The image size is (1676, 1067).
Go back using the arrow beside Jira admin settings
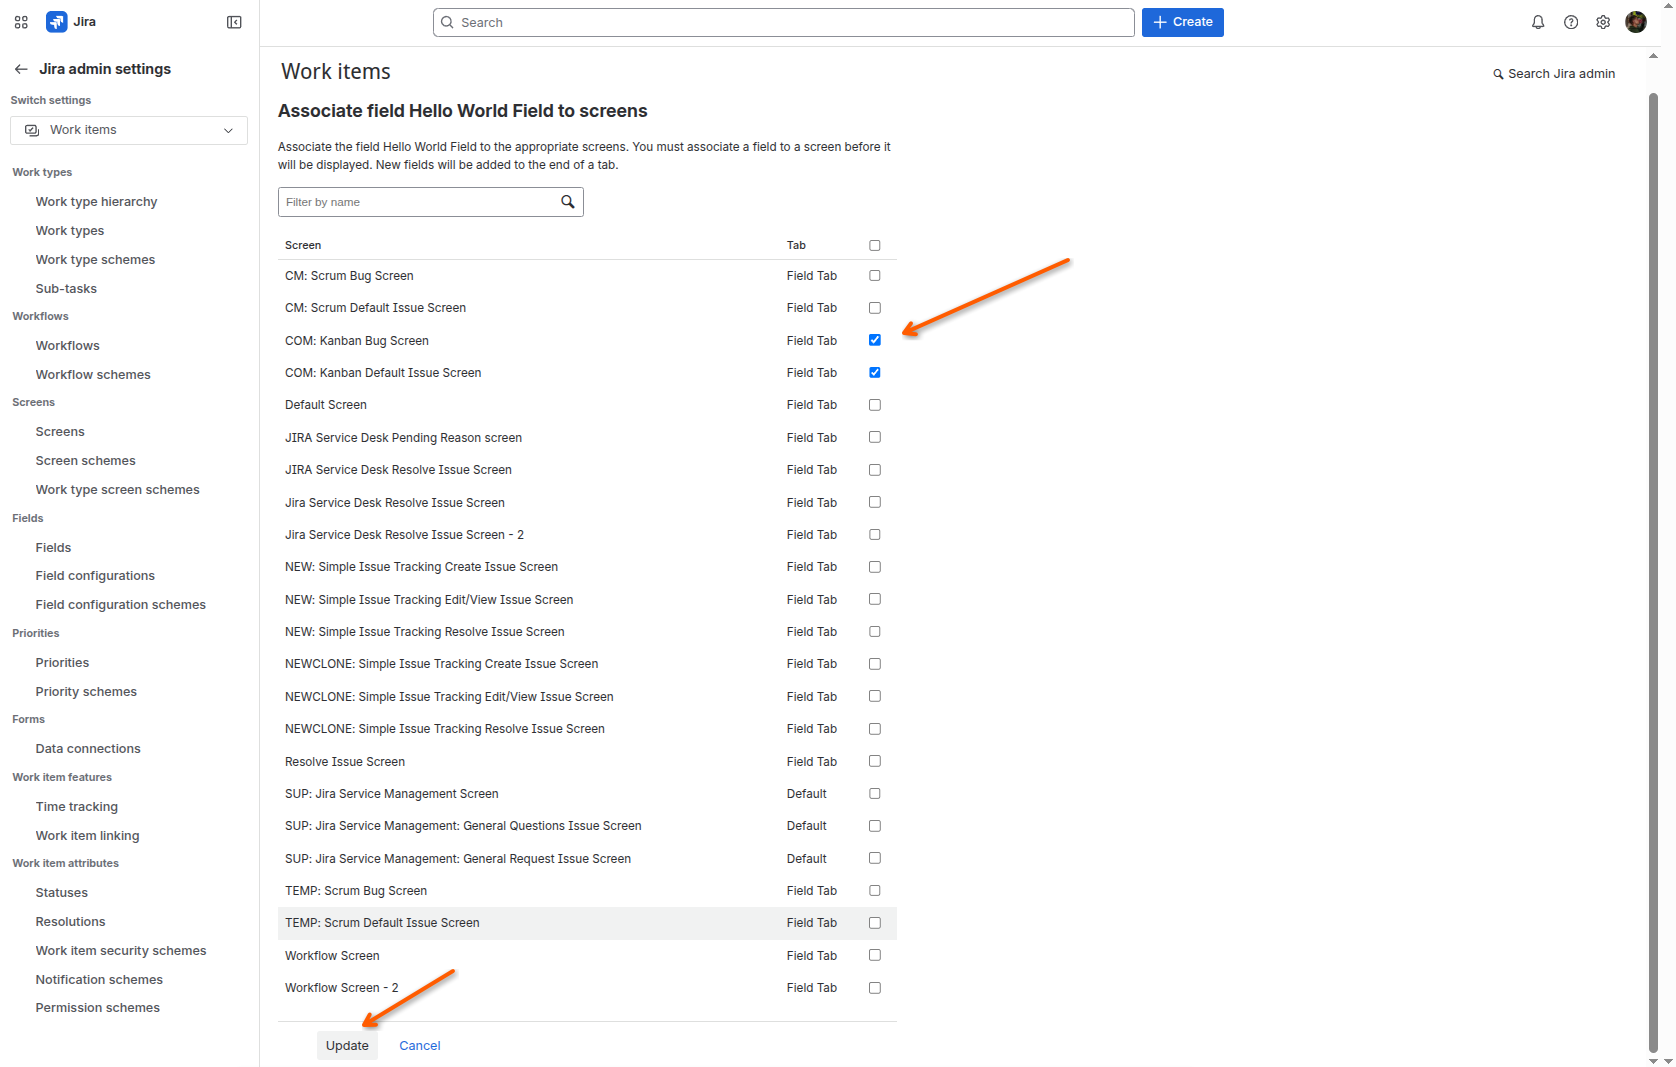click(21, 69)
